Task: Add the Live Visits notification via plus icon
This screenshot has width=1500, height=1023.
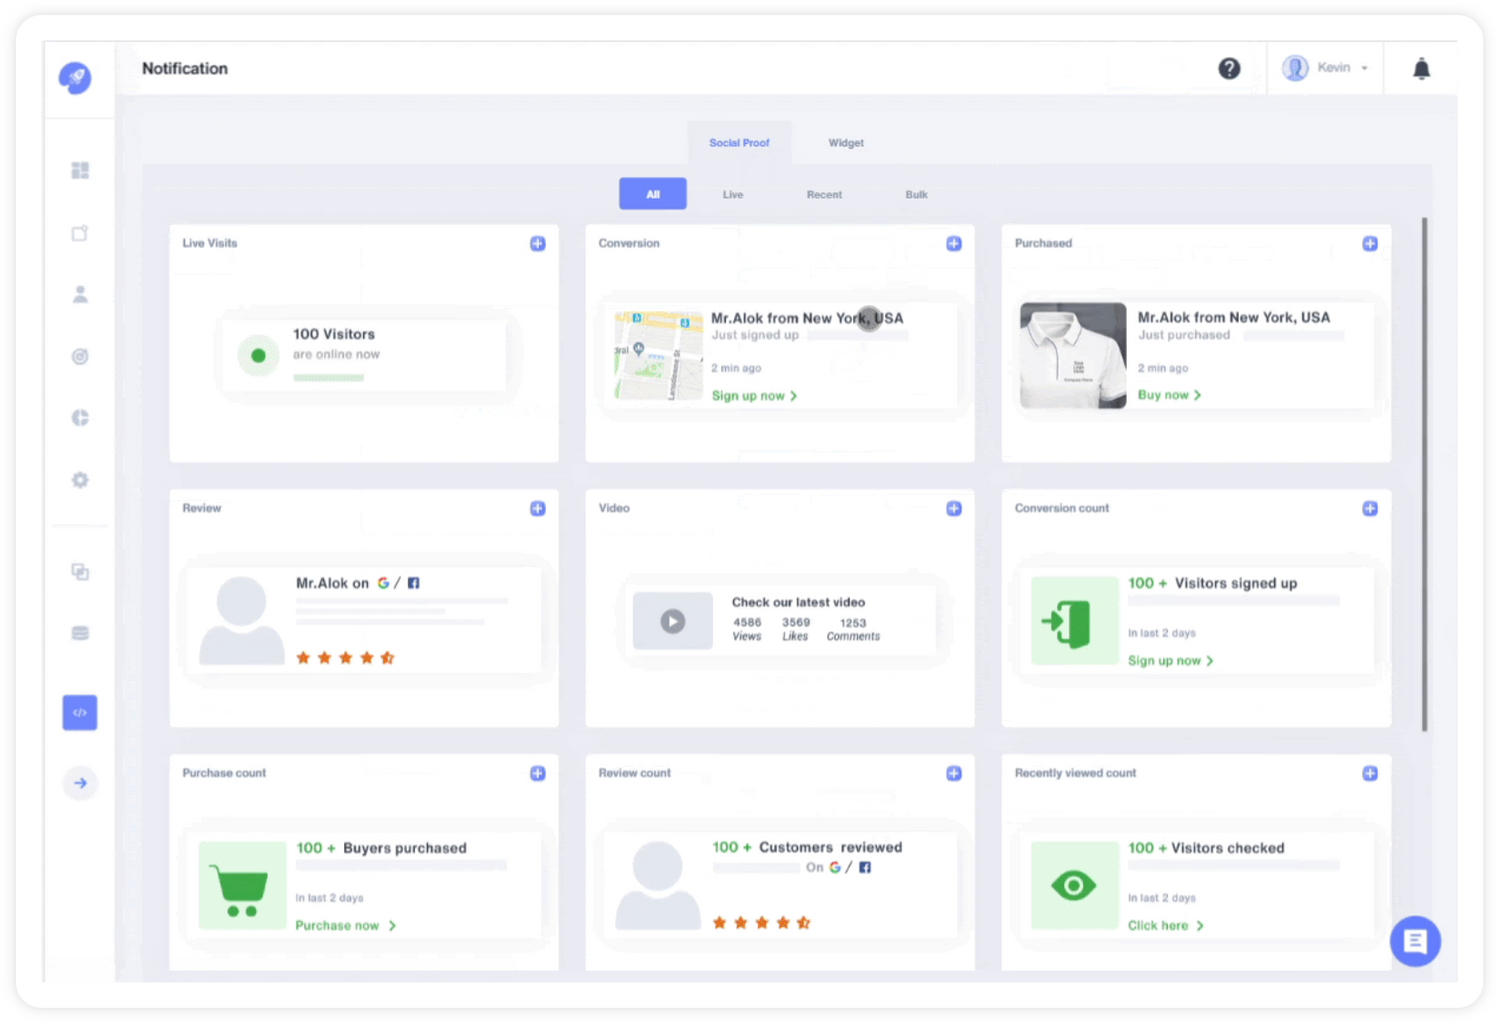Action: point(538,244)
